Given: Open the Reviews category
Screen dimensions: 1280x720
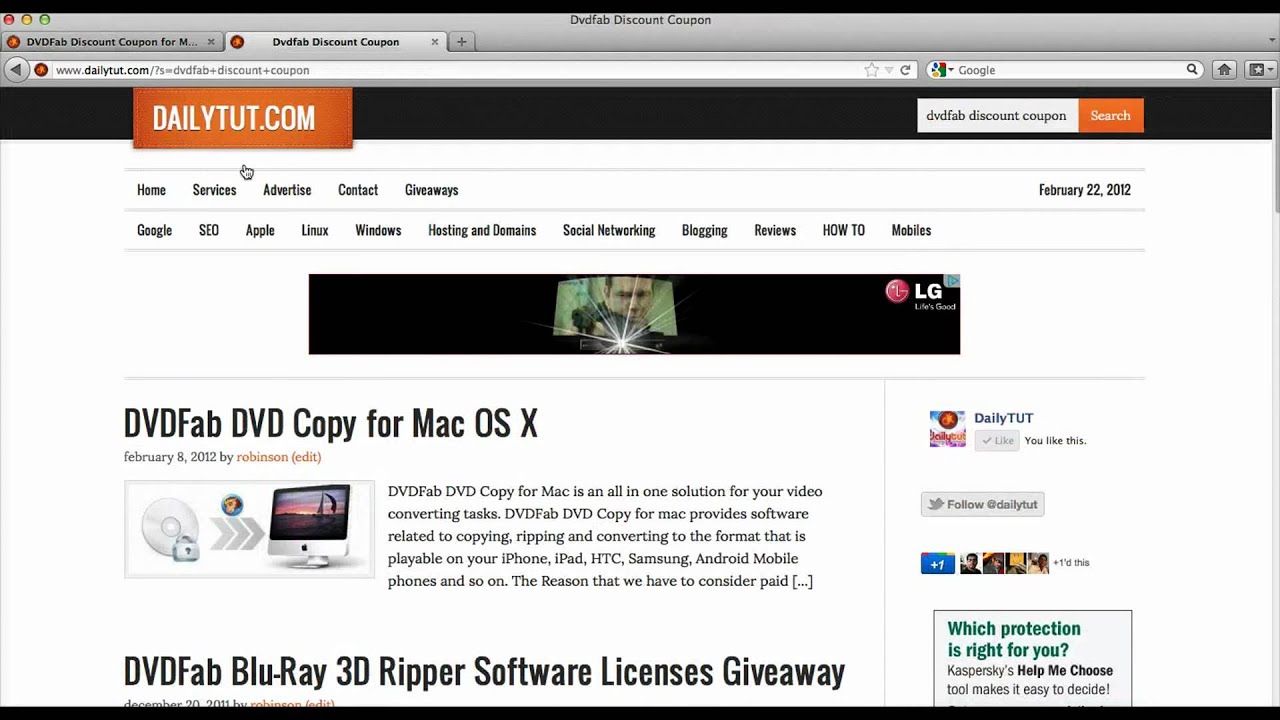Looking at the screenshot, I should (775, 230).
